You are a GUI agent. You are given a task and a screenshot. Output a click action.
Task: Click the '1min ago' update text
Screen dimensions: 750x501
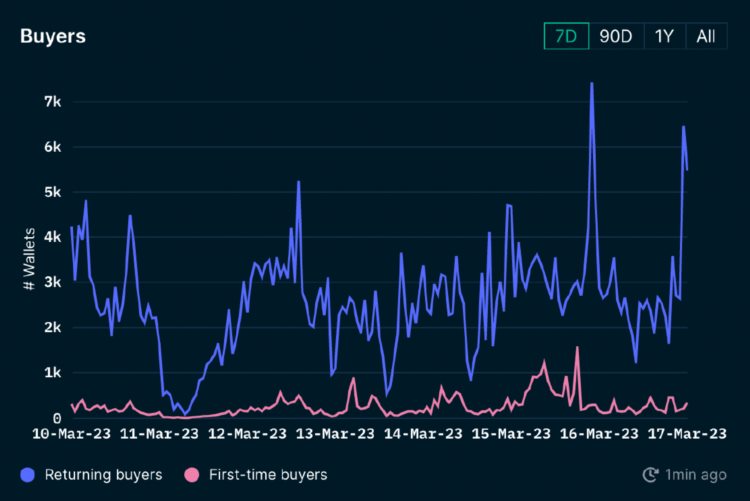click(697, 475)
